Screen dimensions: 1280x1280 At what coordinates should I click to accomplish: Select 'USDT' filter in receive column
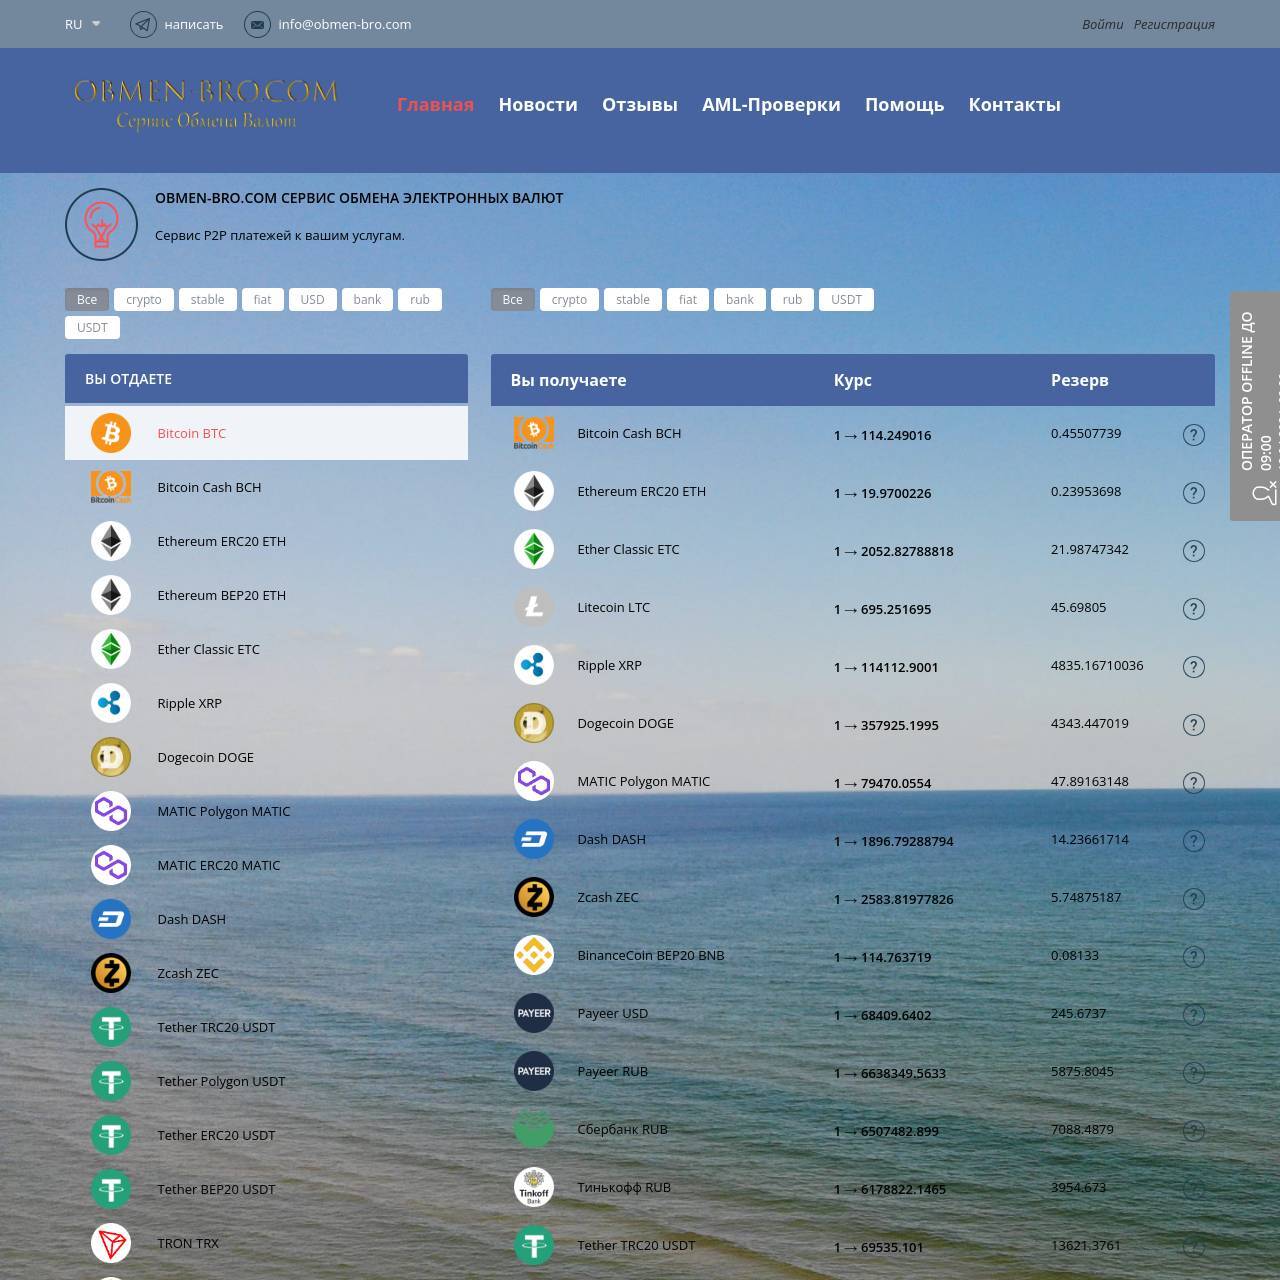coord(846,299)
